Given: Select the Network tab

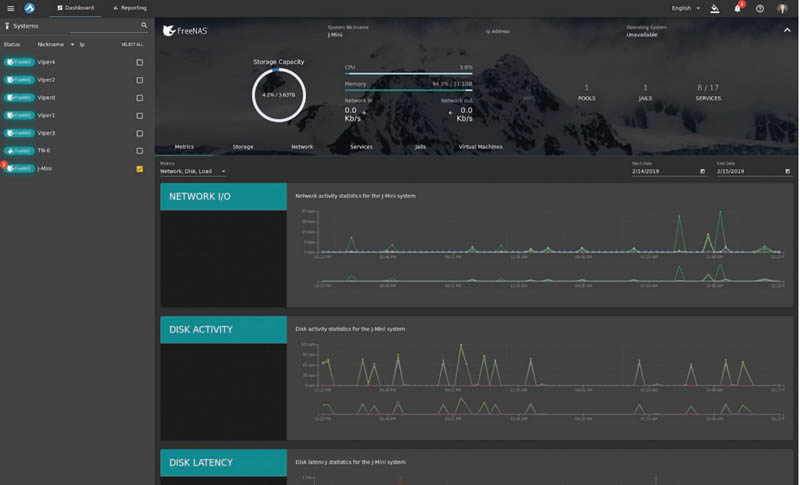Looking at the screenshot, I should 302,147.
